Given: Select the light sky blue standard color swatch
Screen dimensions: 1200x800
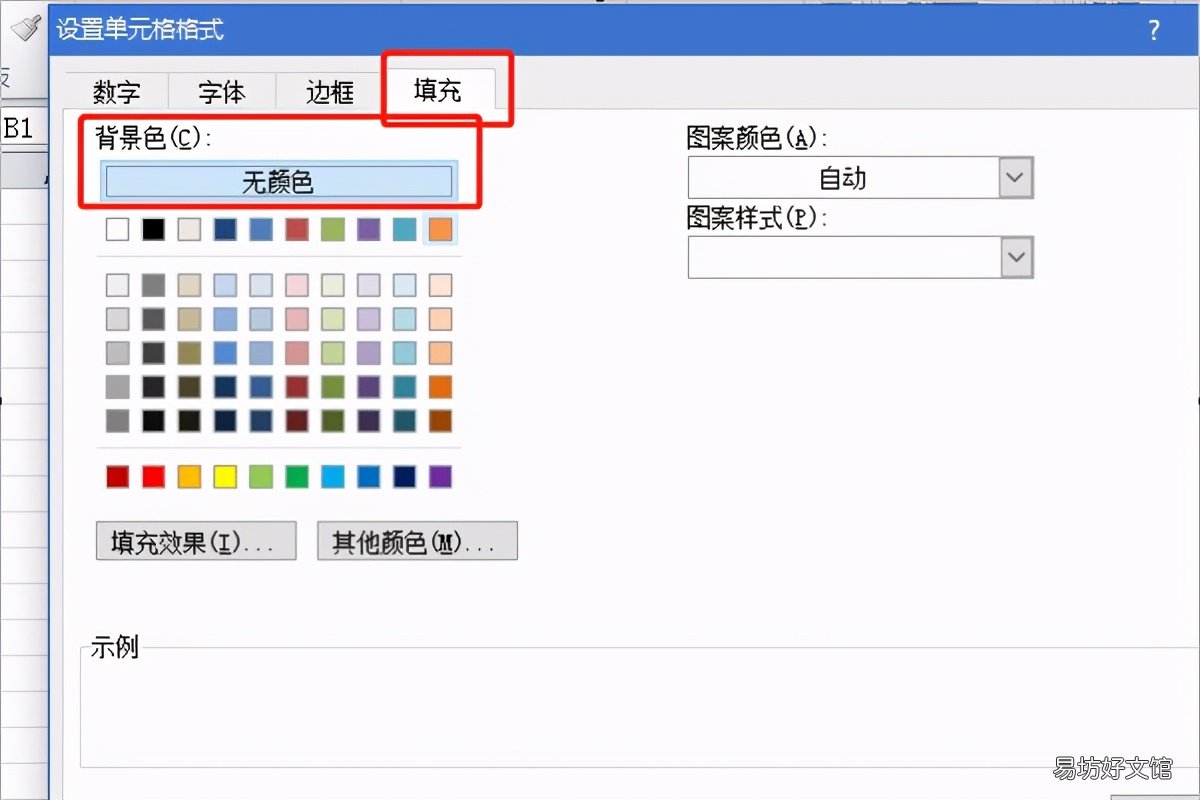Looking at the screenshot, I should point(333,477).
